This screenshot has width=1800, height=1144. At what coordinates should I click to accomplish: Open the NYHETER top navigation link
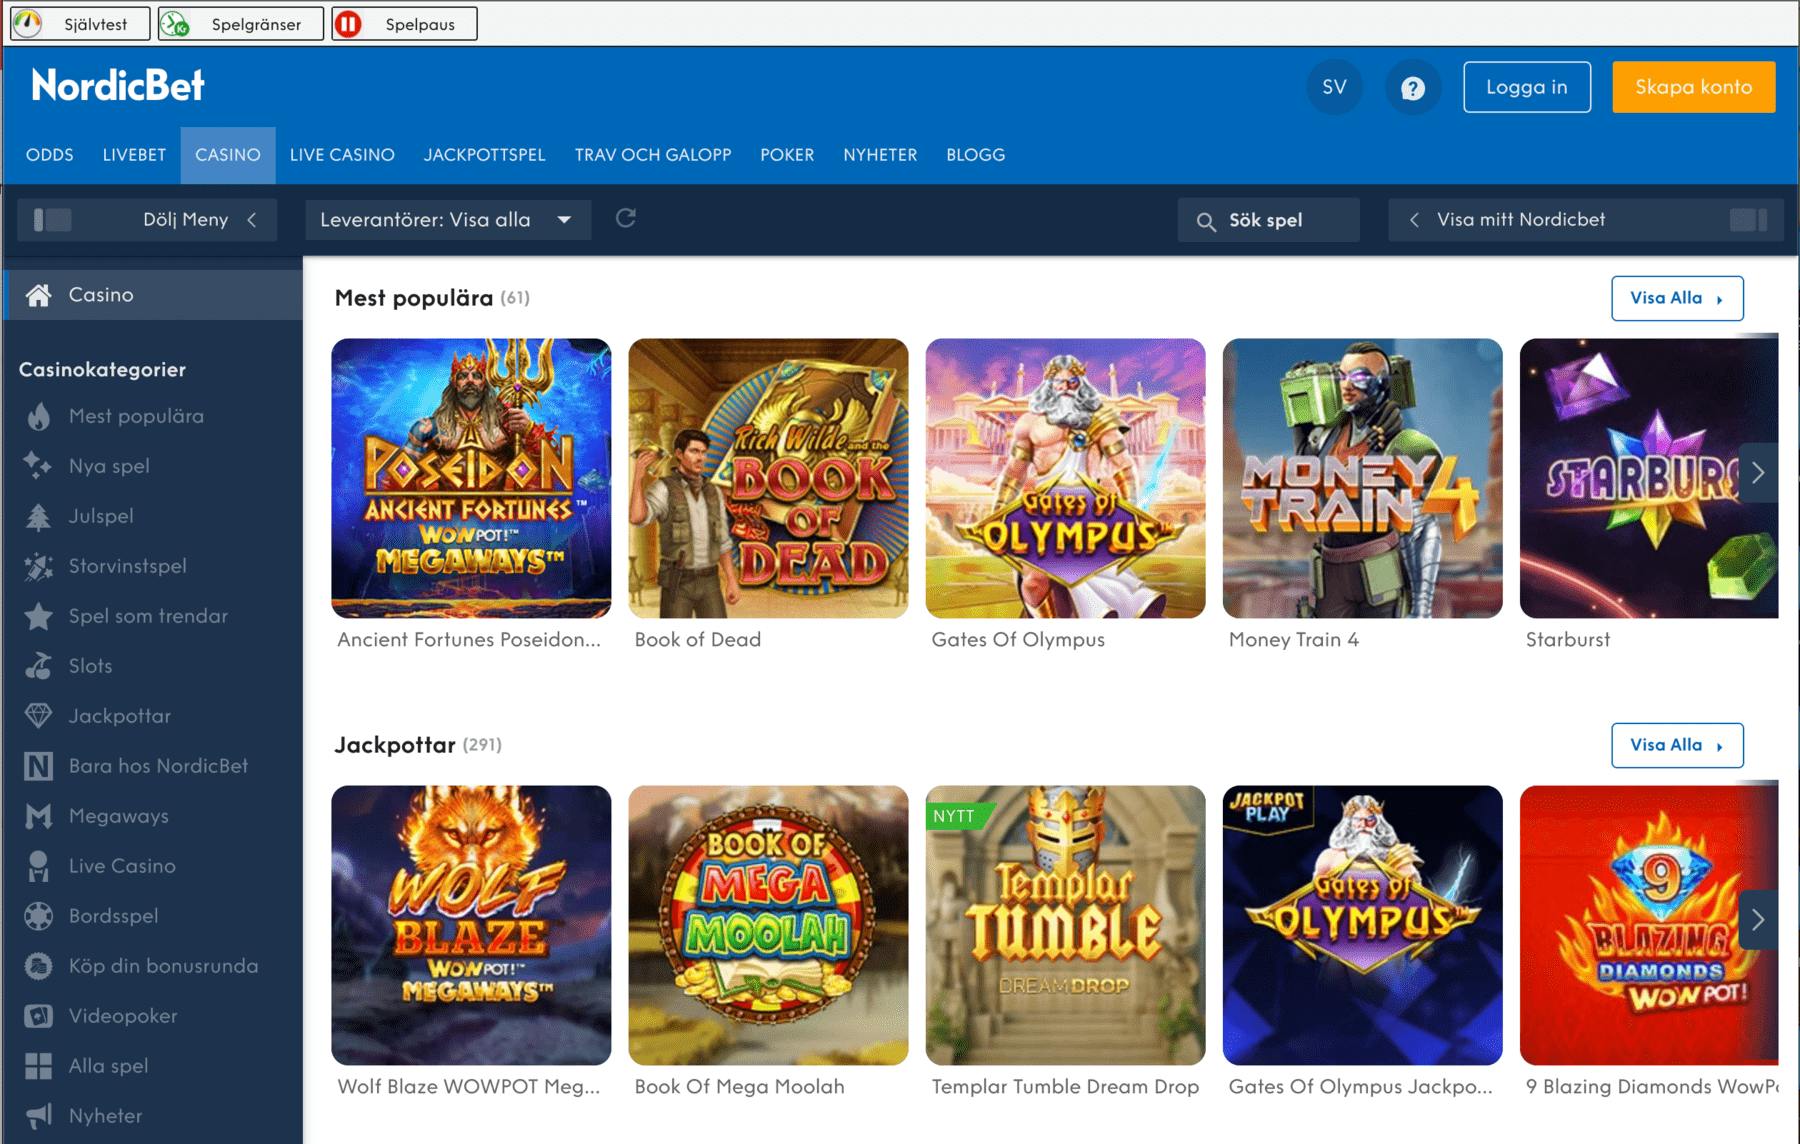(x=880, y=155)
